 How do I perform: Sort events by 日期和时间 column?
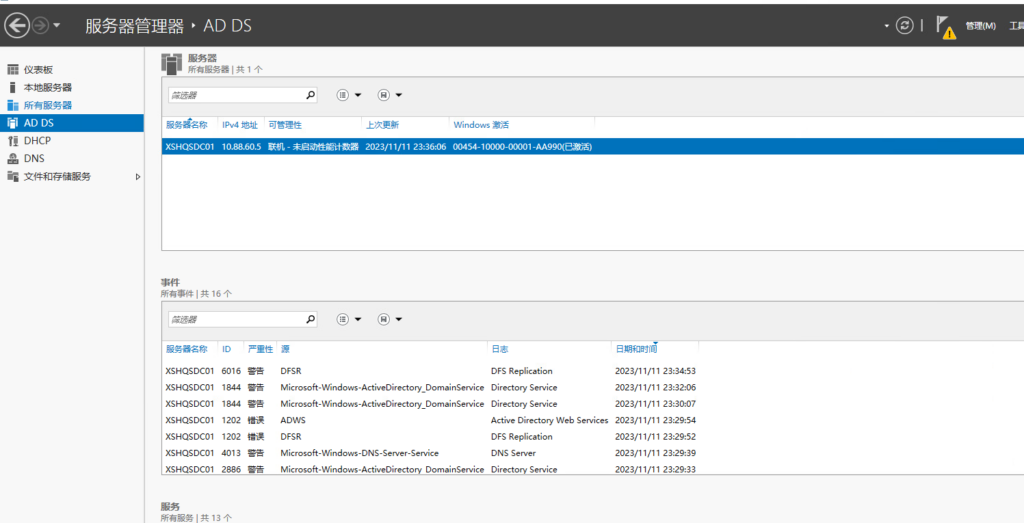636,349
